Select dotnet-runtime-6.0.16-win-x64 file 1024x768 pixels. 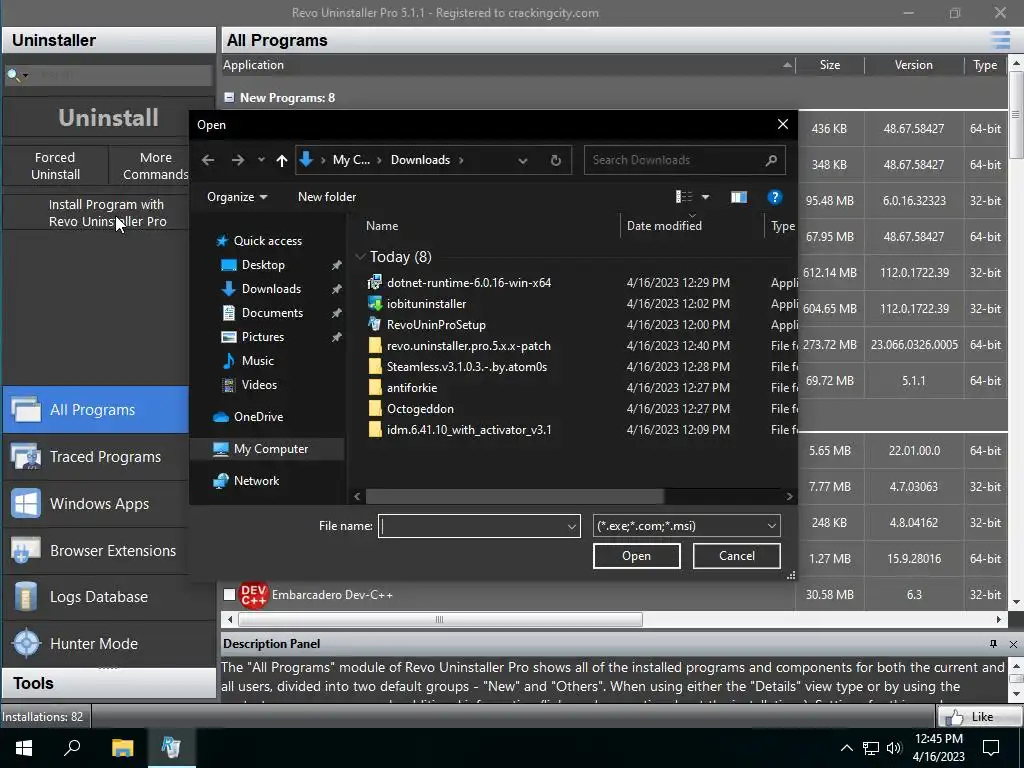pyautogui.click(x=469, y=283)
